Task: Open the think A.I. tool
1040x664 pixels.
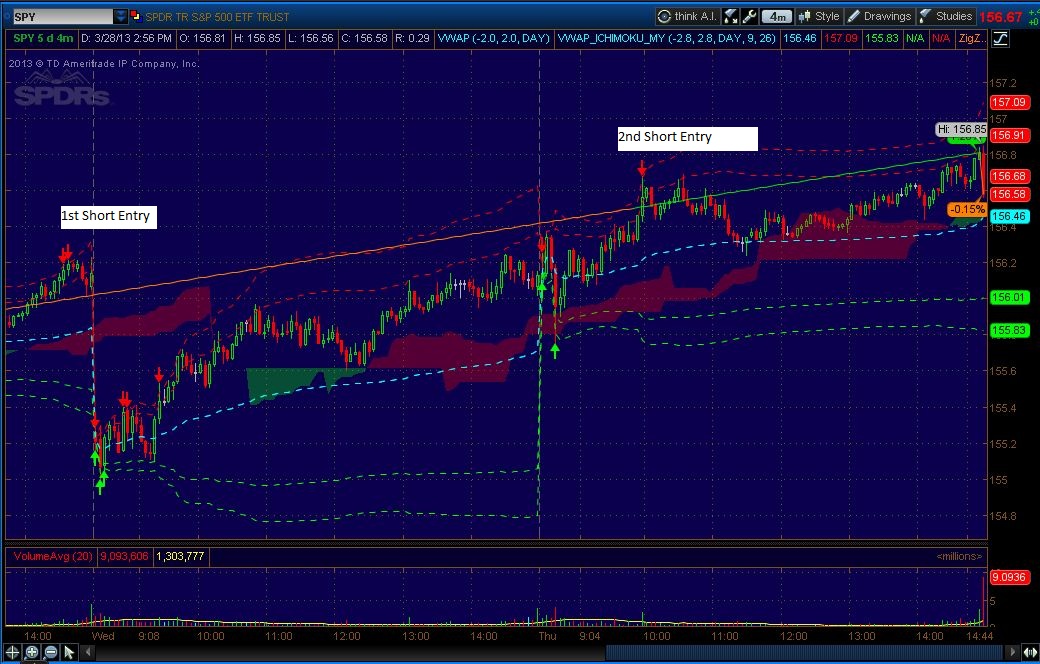Action: click(x=687, y=16)
